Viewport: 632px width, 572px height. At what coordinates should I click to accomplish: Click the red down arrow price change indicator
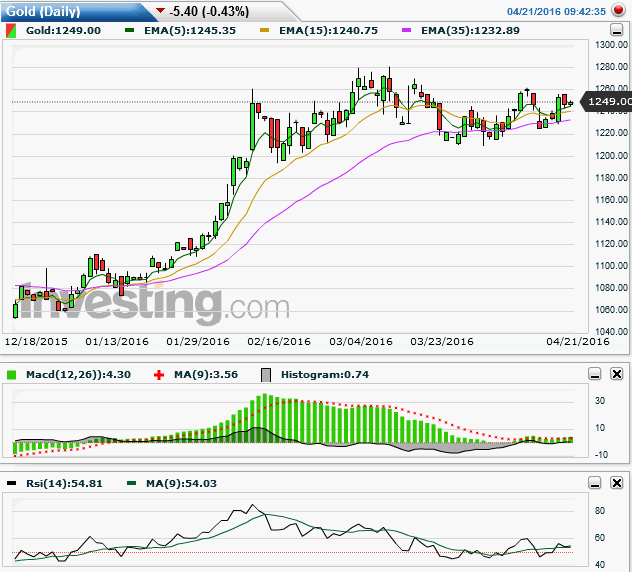(160, 10)
